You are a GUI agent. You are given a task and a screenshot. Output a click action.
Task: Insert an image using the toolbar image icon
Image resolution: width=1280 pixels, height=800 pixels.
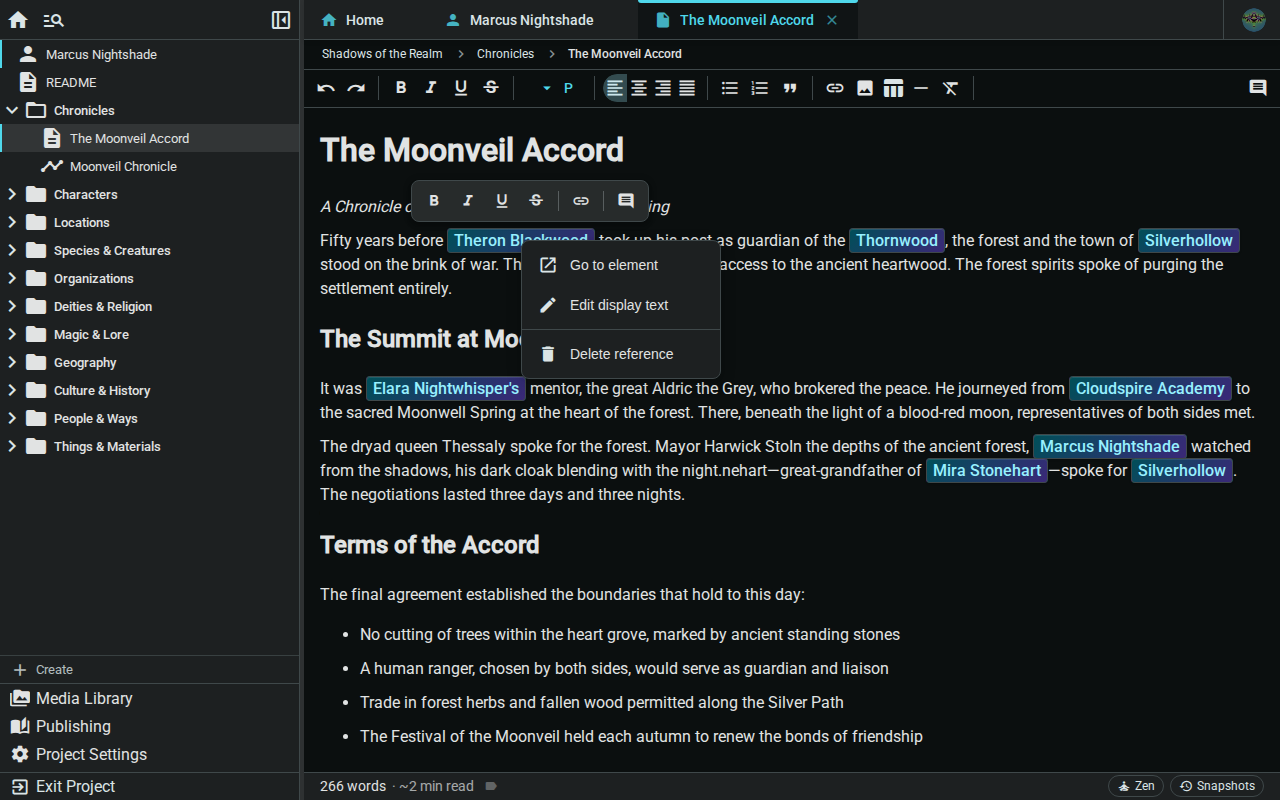[x=865, y=88]
